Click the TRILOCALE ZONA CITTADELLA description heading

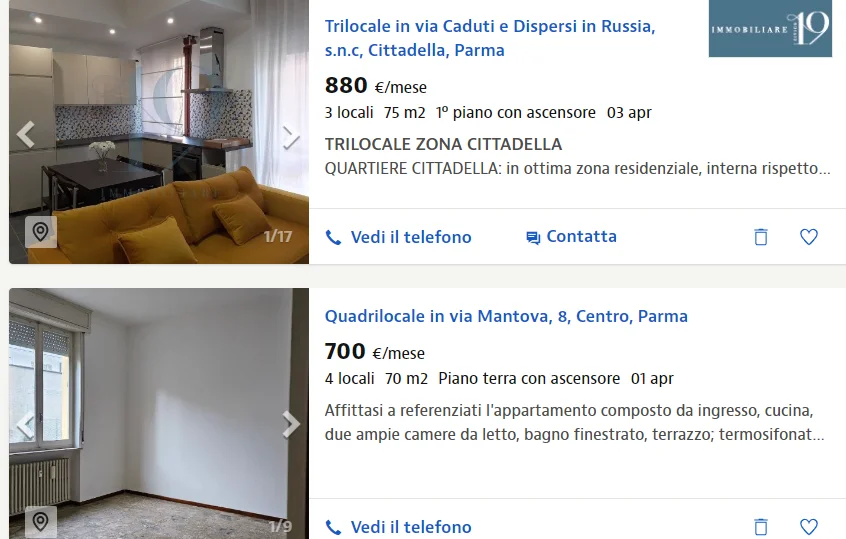click(x=443, y=144)
